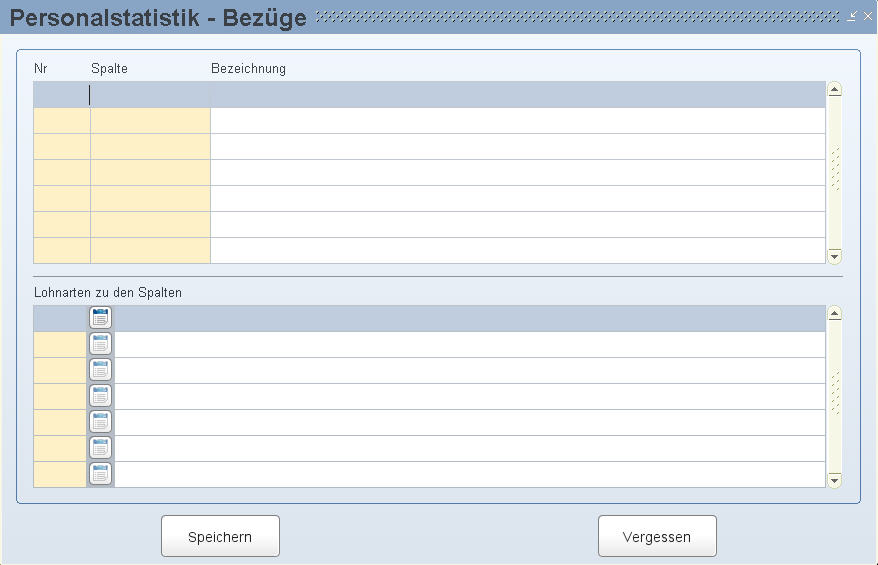Open lookup icon in last Lohnarten row
The image size is (878, 565).
[x=100, y=474]
